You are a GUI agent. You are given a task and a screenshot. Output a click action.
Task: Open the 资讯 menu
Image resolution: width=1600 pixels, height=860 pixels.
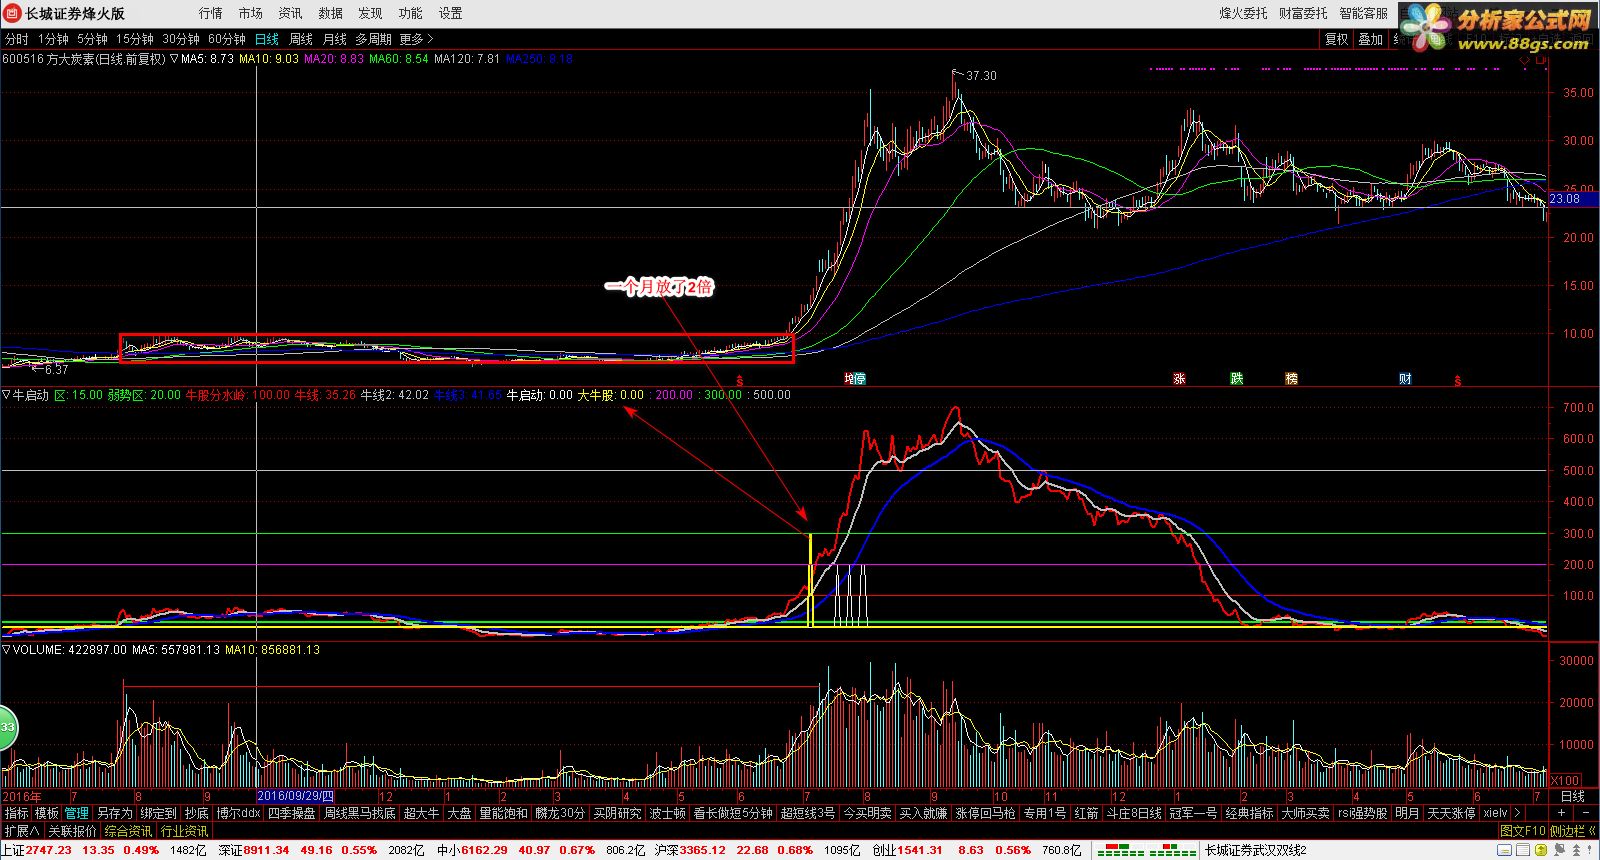[x=290, y=13]
